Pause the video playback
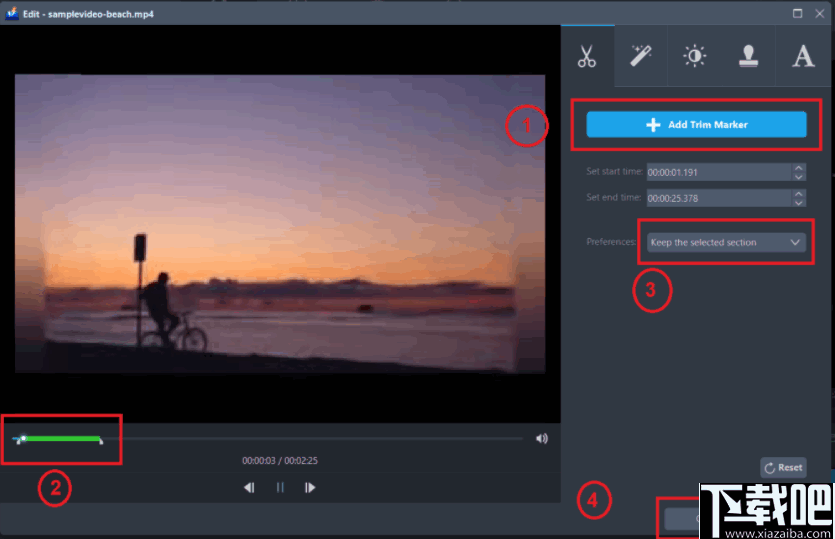 [x=280, y=487]
